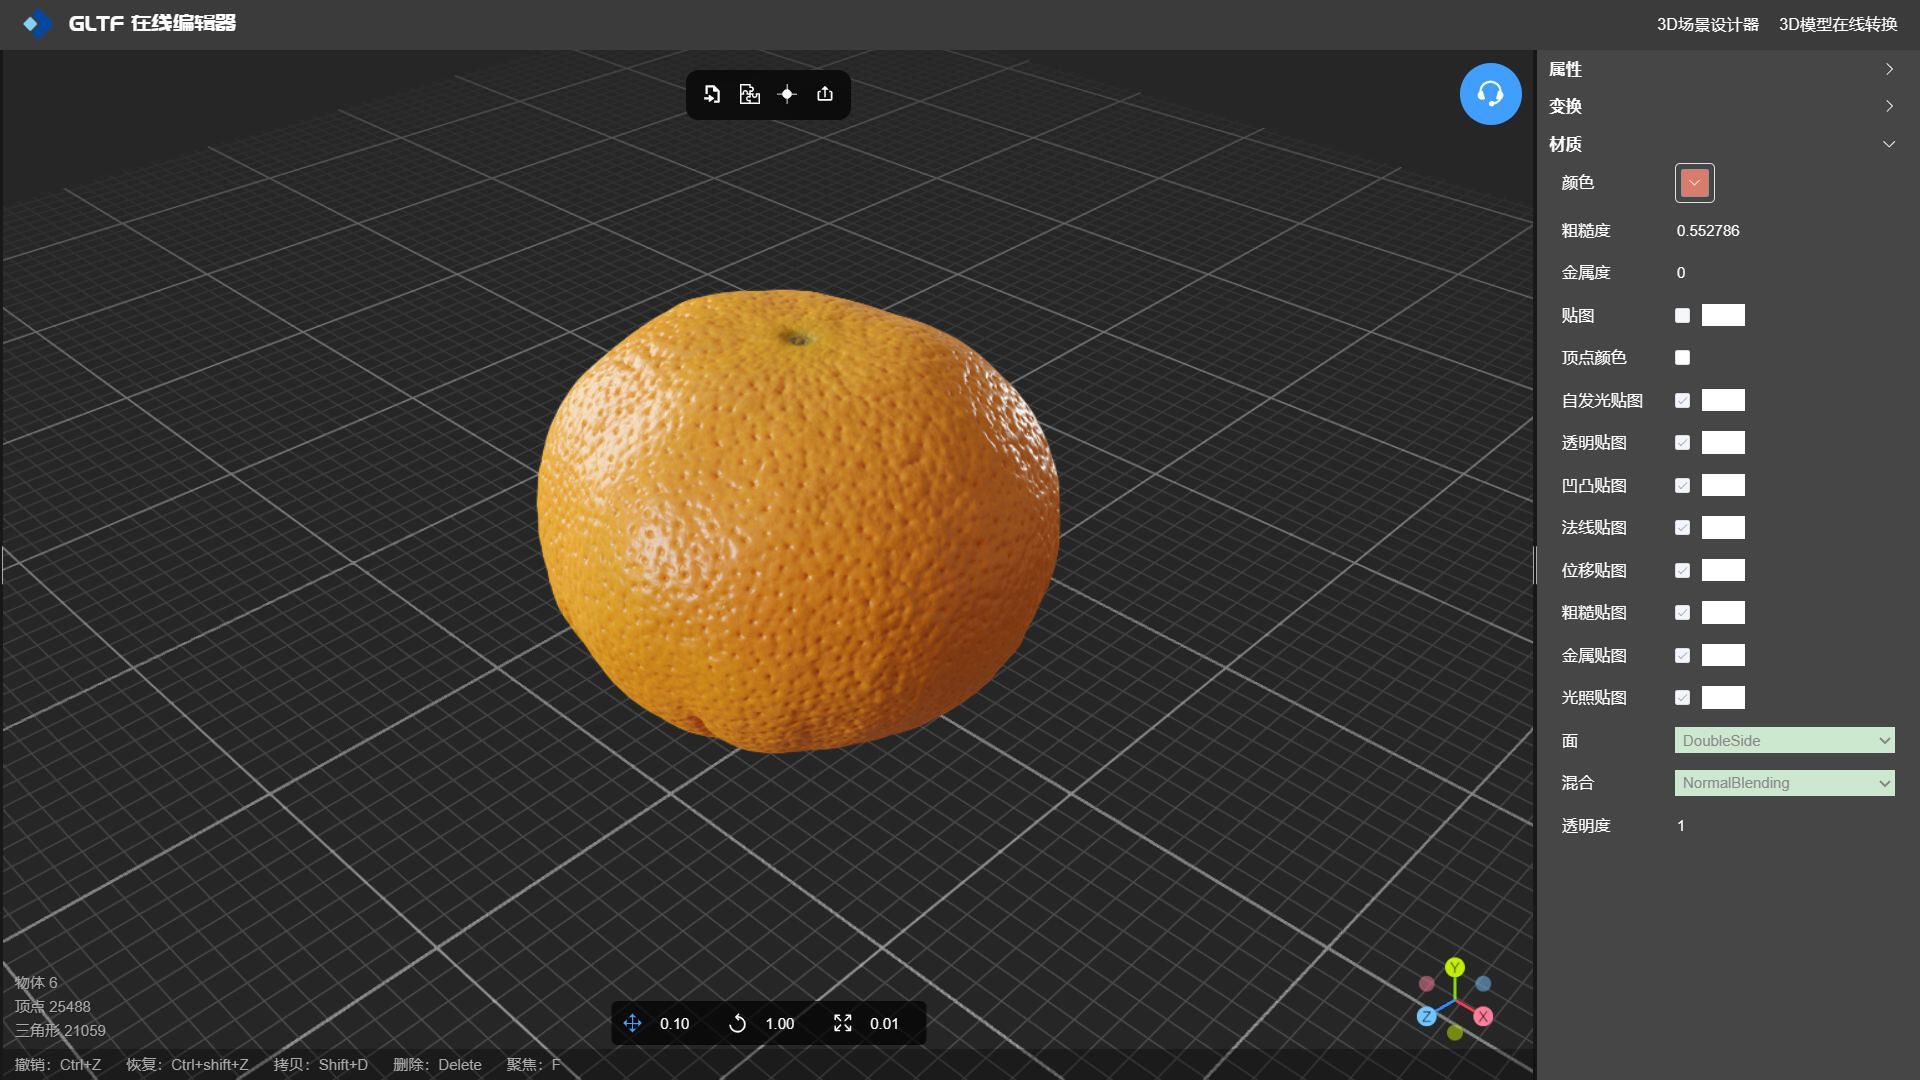
Task: Click the 物体 6 stat text
Action: point(36,982)
